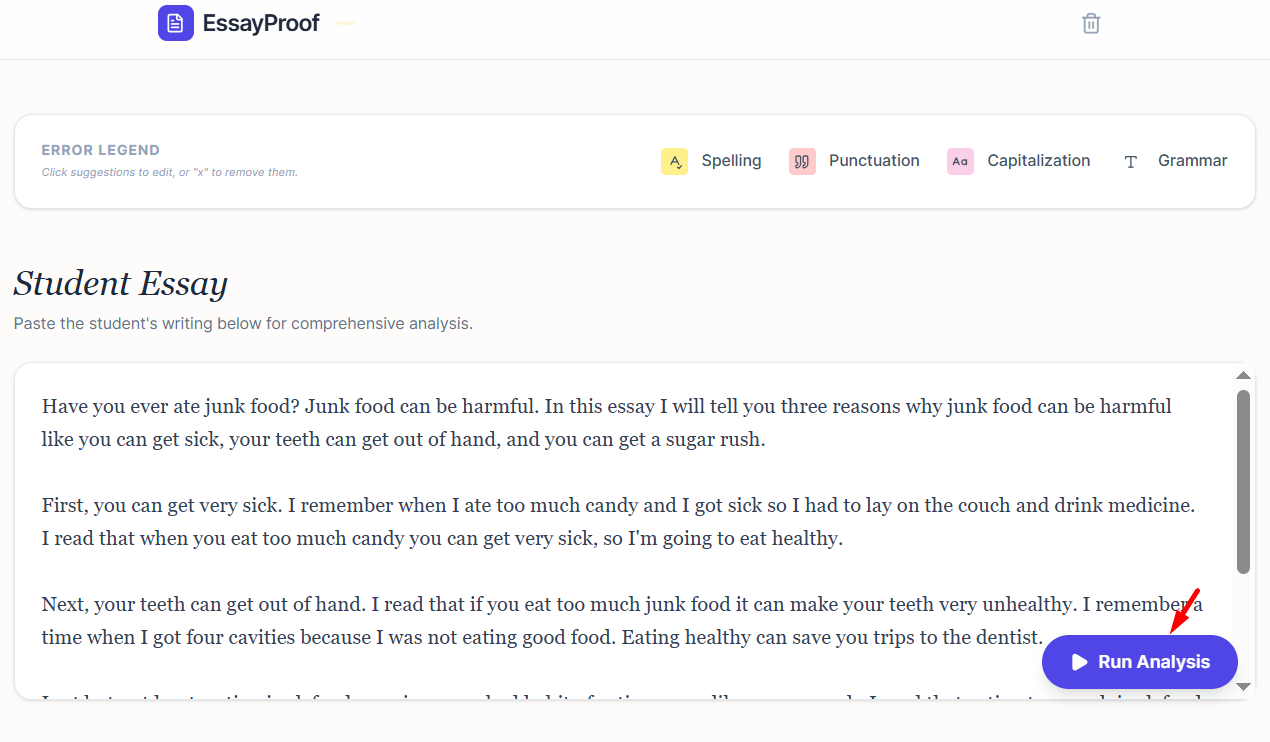
Task: Select the Punctuation legend label
Action: tap(874, 161)
